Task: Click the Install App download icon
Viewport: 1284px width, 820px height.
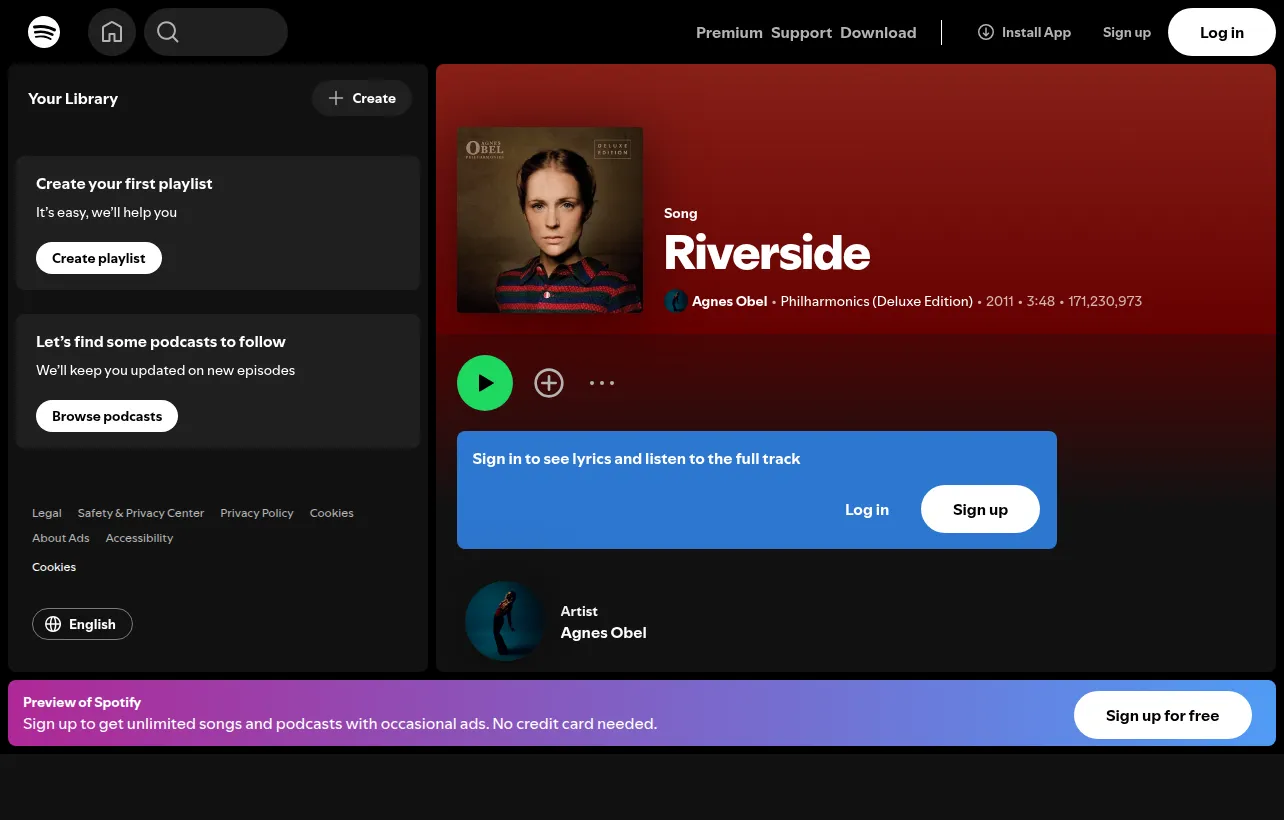Action: click(986, 32)
